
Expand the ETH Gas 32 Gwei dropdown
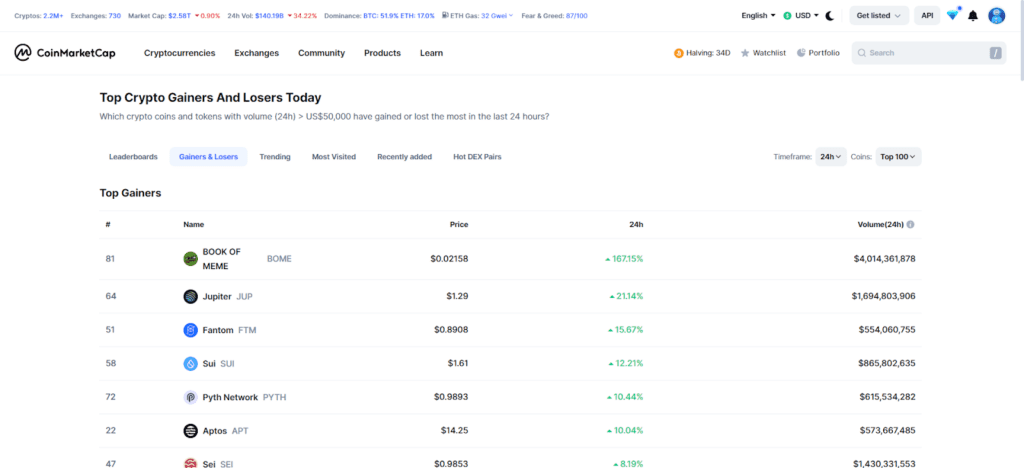497,15
